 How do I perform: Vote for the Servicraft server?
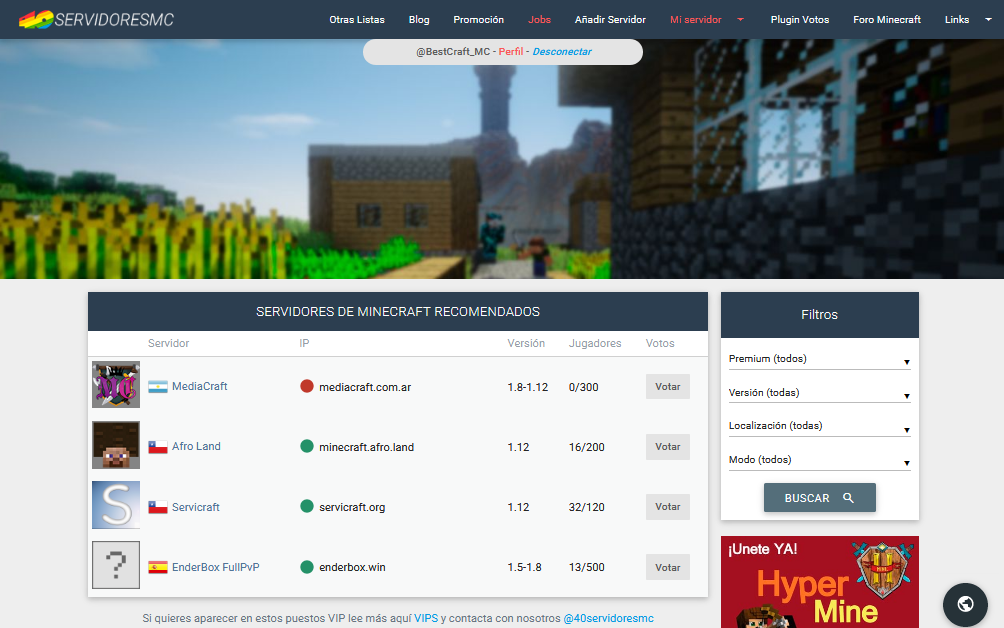pos(667,507)
